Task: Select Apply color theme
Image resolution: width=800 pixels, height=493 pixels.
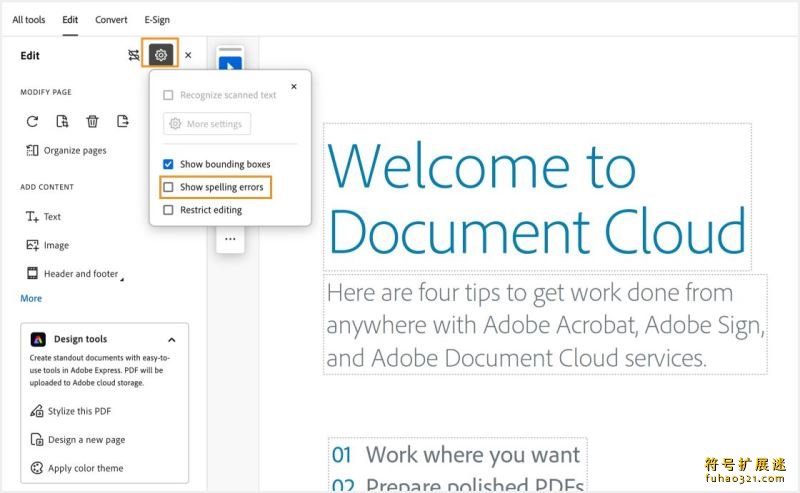Action: [x=77, y=469]
